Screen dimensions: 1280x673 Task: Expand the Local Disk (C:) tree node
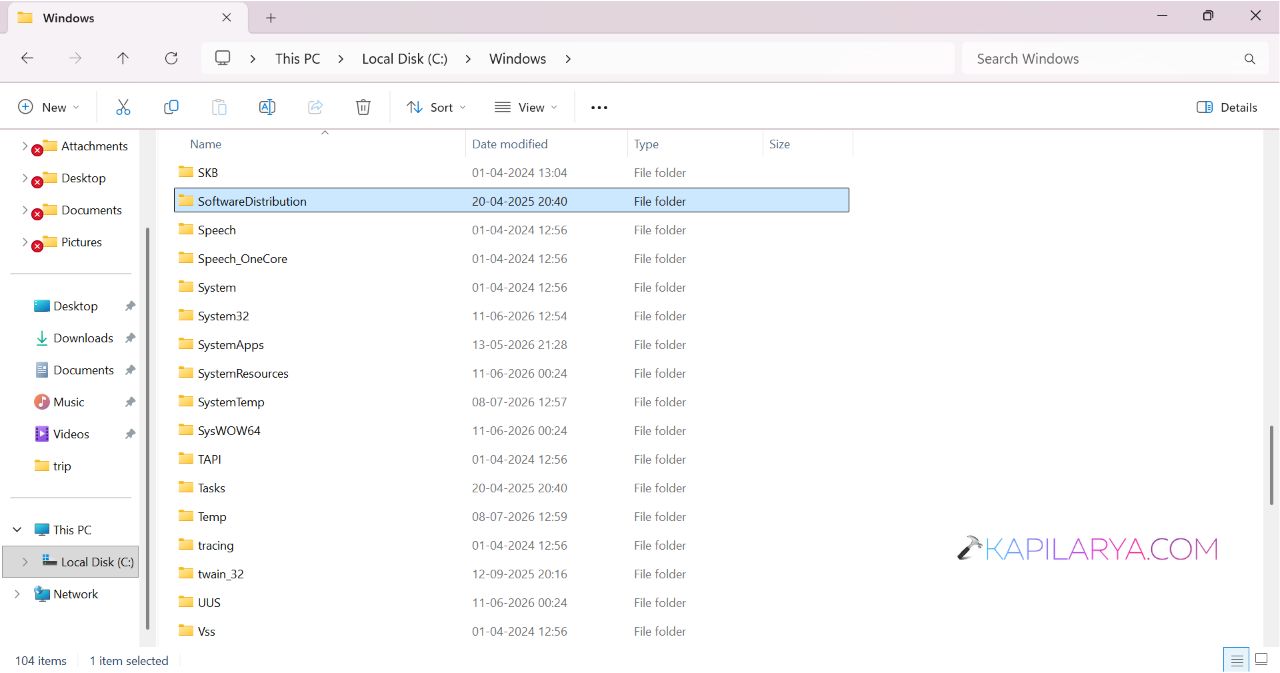point(24,562)
